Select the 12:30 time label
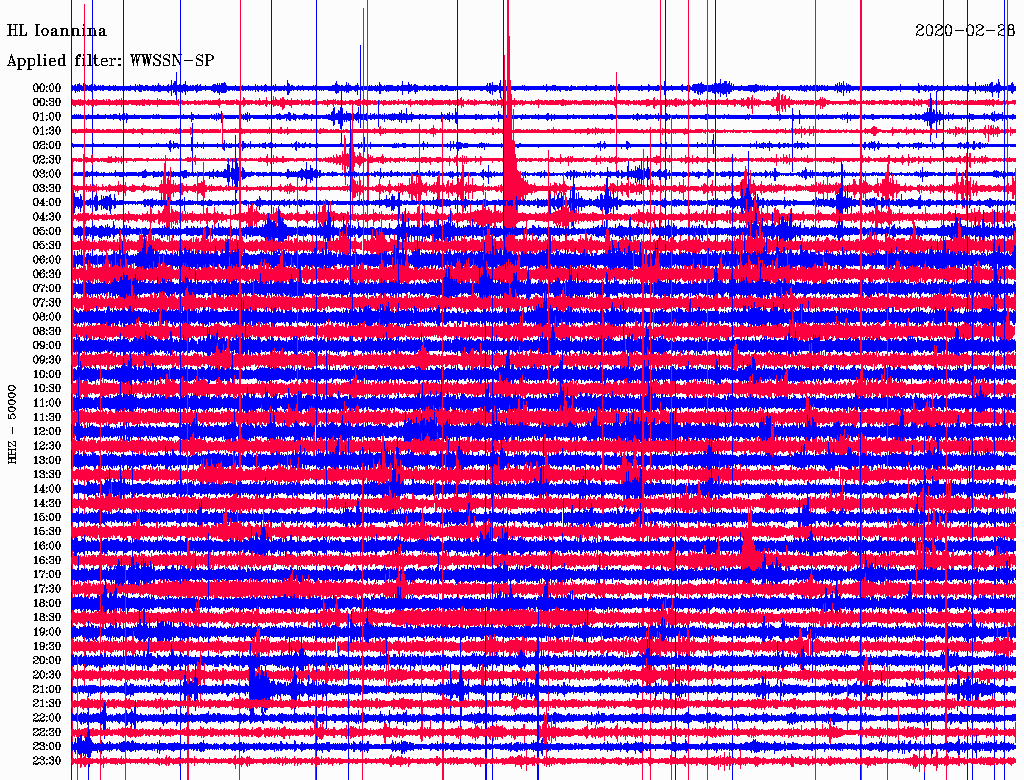Screen dimensions: 1024x780 (x=47, y=446)
